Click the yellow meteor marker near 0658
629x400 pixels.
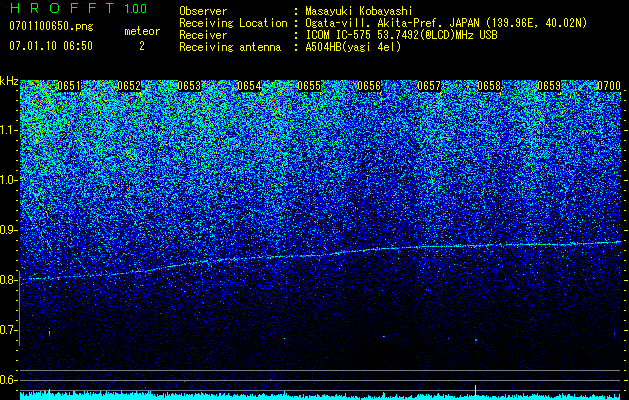(x=475, y=392)
